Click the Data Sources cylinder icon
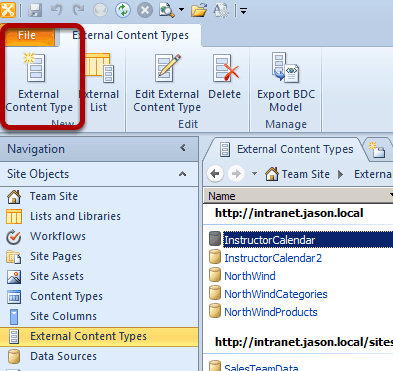This screenshot has width=393, height=371. point(14,357)
